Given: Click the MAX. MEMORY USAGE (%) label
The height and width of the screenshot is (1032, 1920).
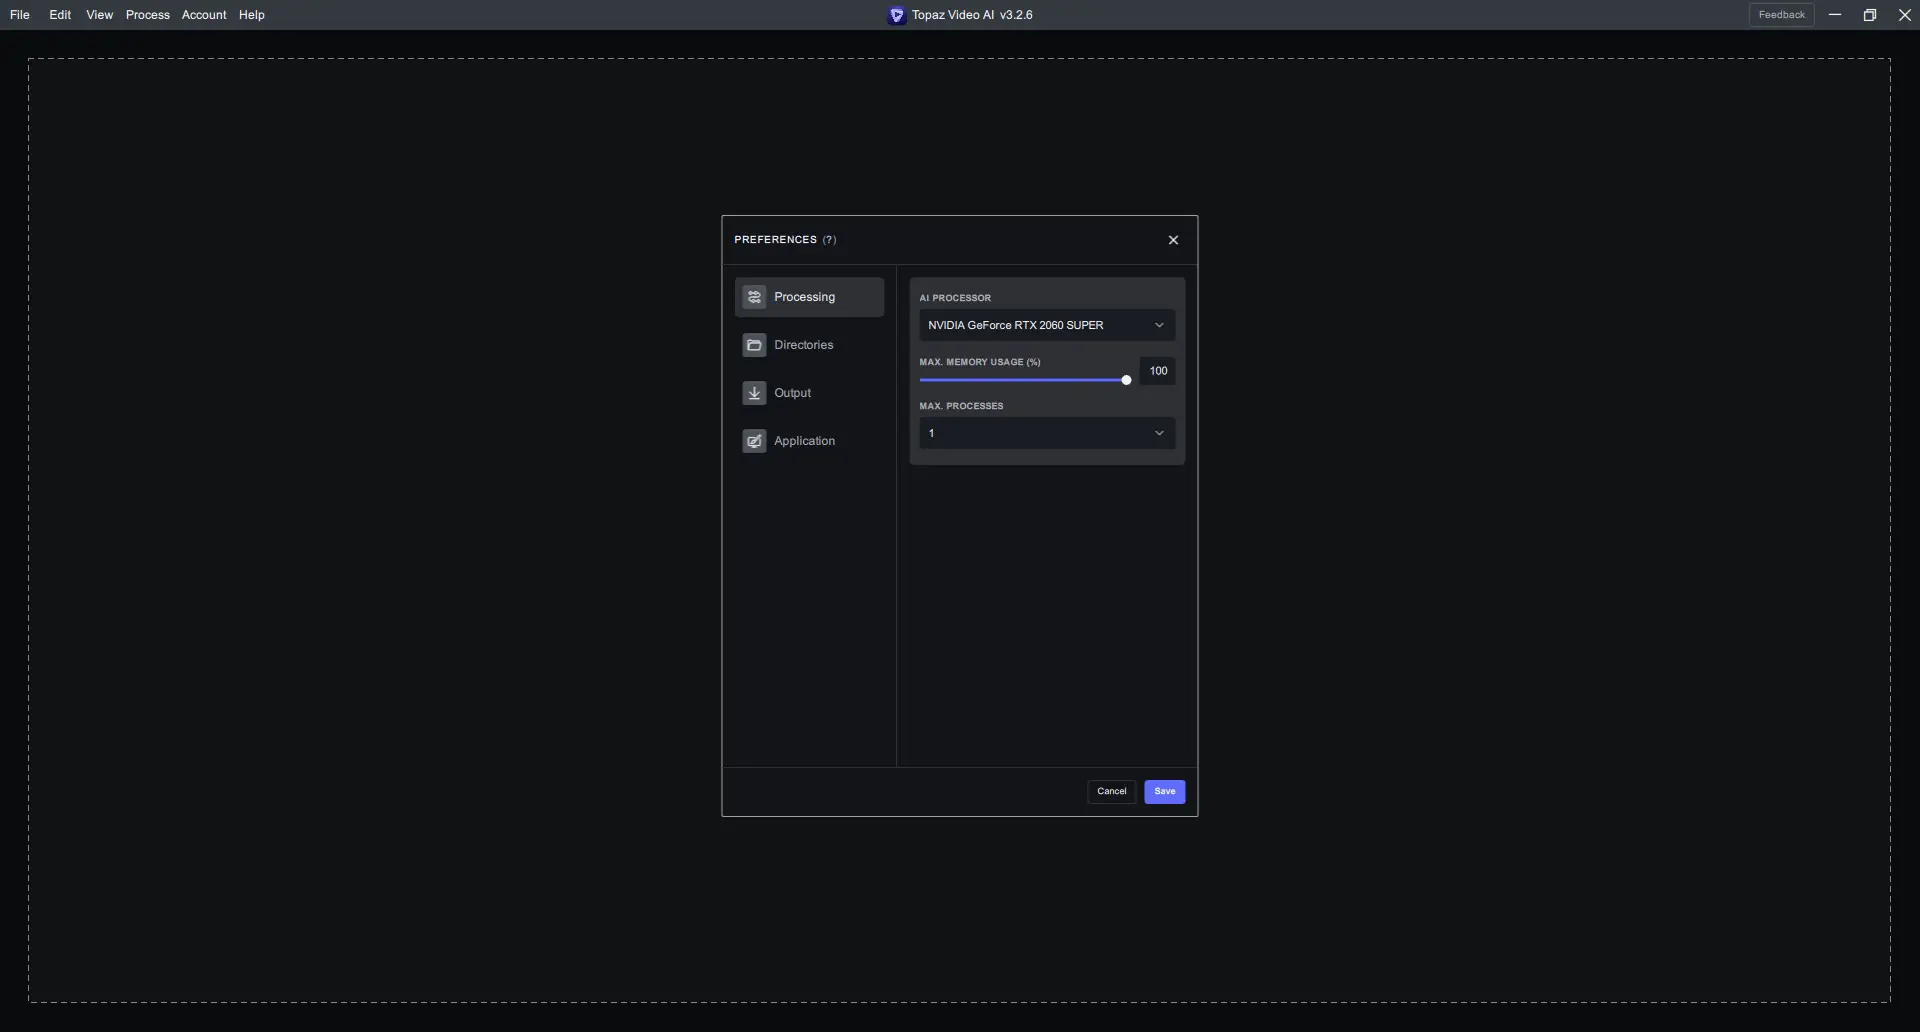Looking at the screenshot, I should [980, 362].
